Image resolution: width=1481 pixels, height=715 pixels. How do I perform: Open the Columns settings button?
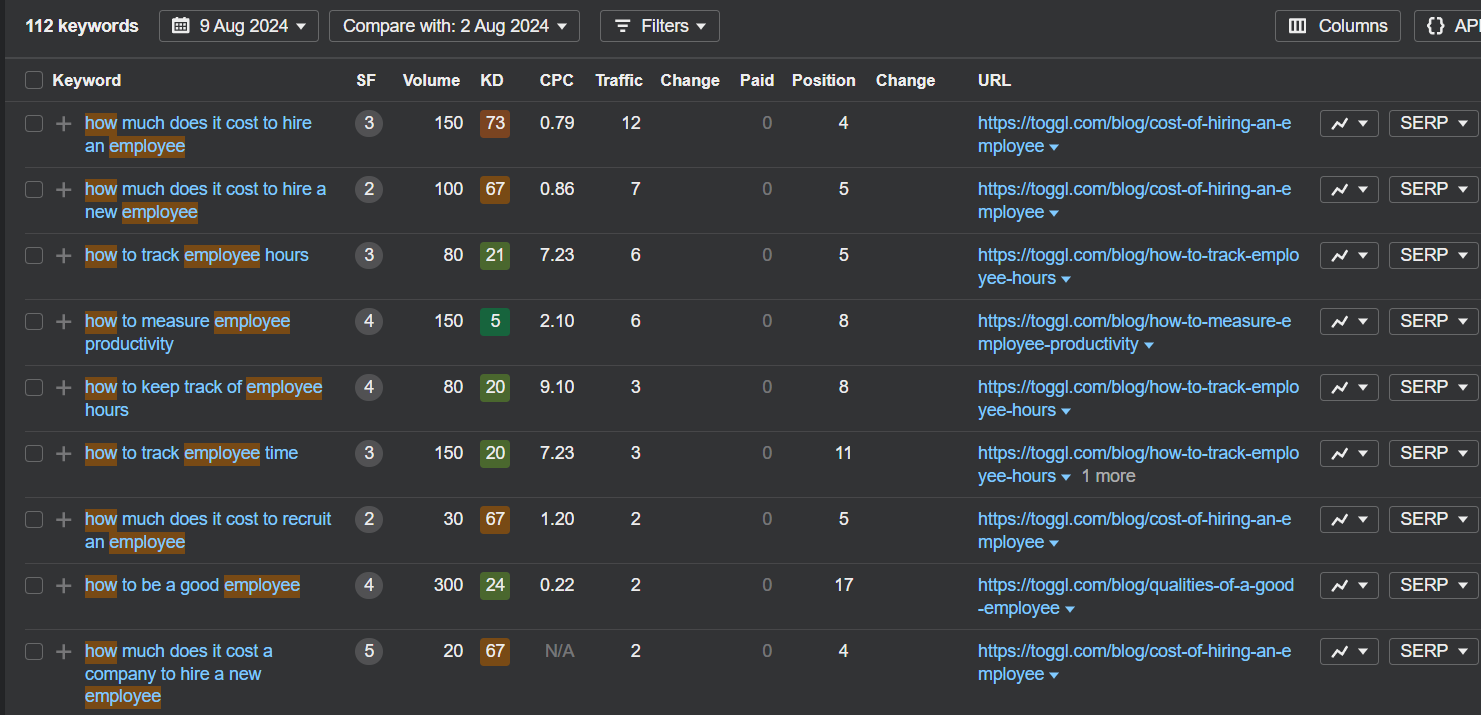tap(1338, 26)
